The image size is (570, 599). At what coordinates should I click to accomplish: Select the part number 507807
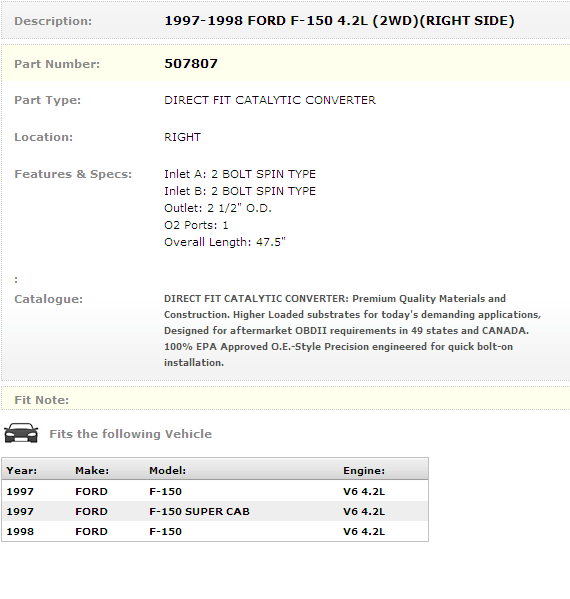191,63
